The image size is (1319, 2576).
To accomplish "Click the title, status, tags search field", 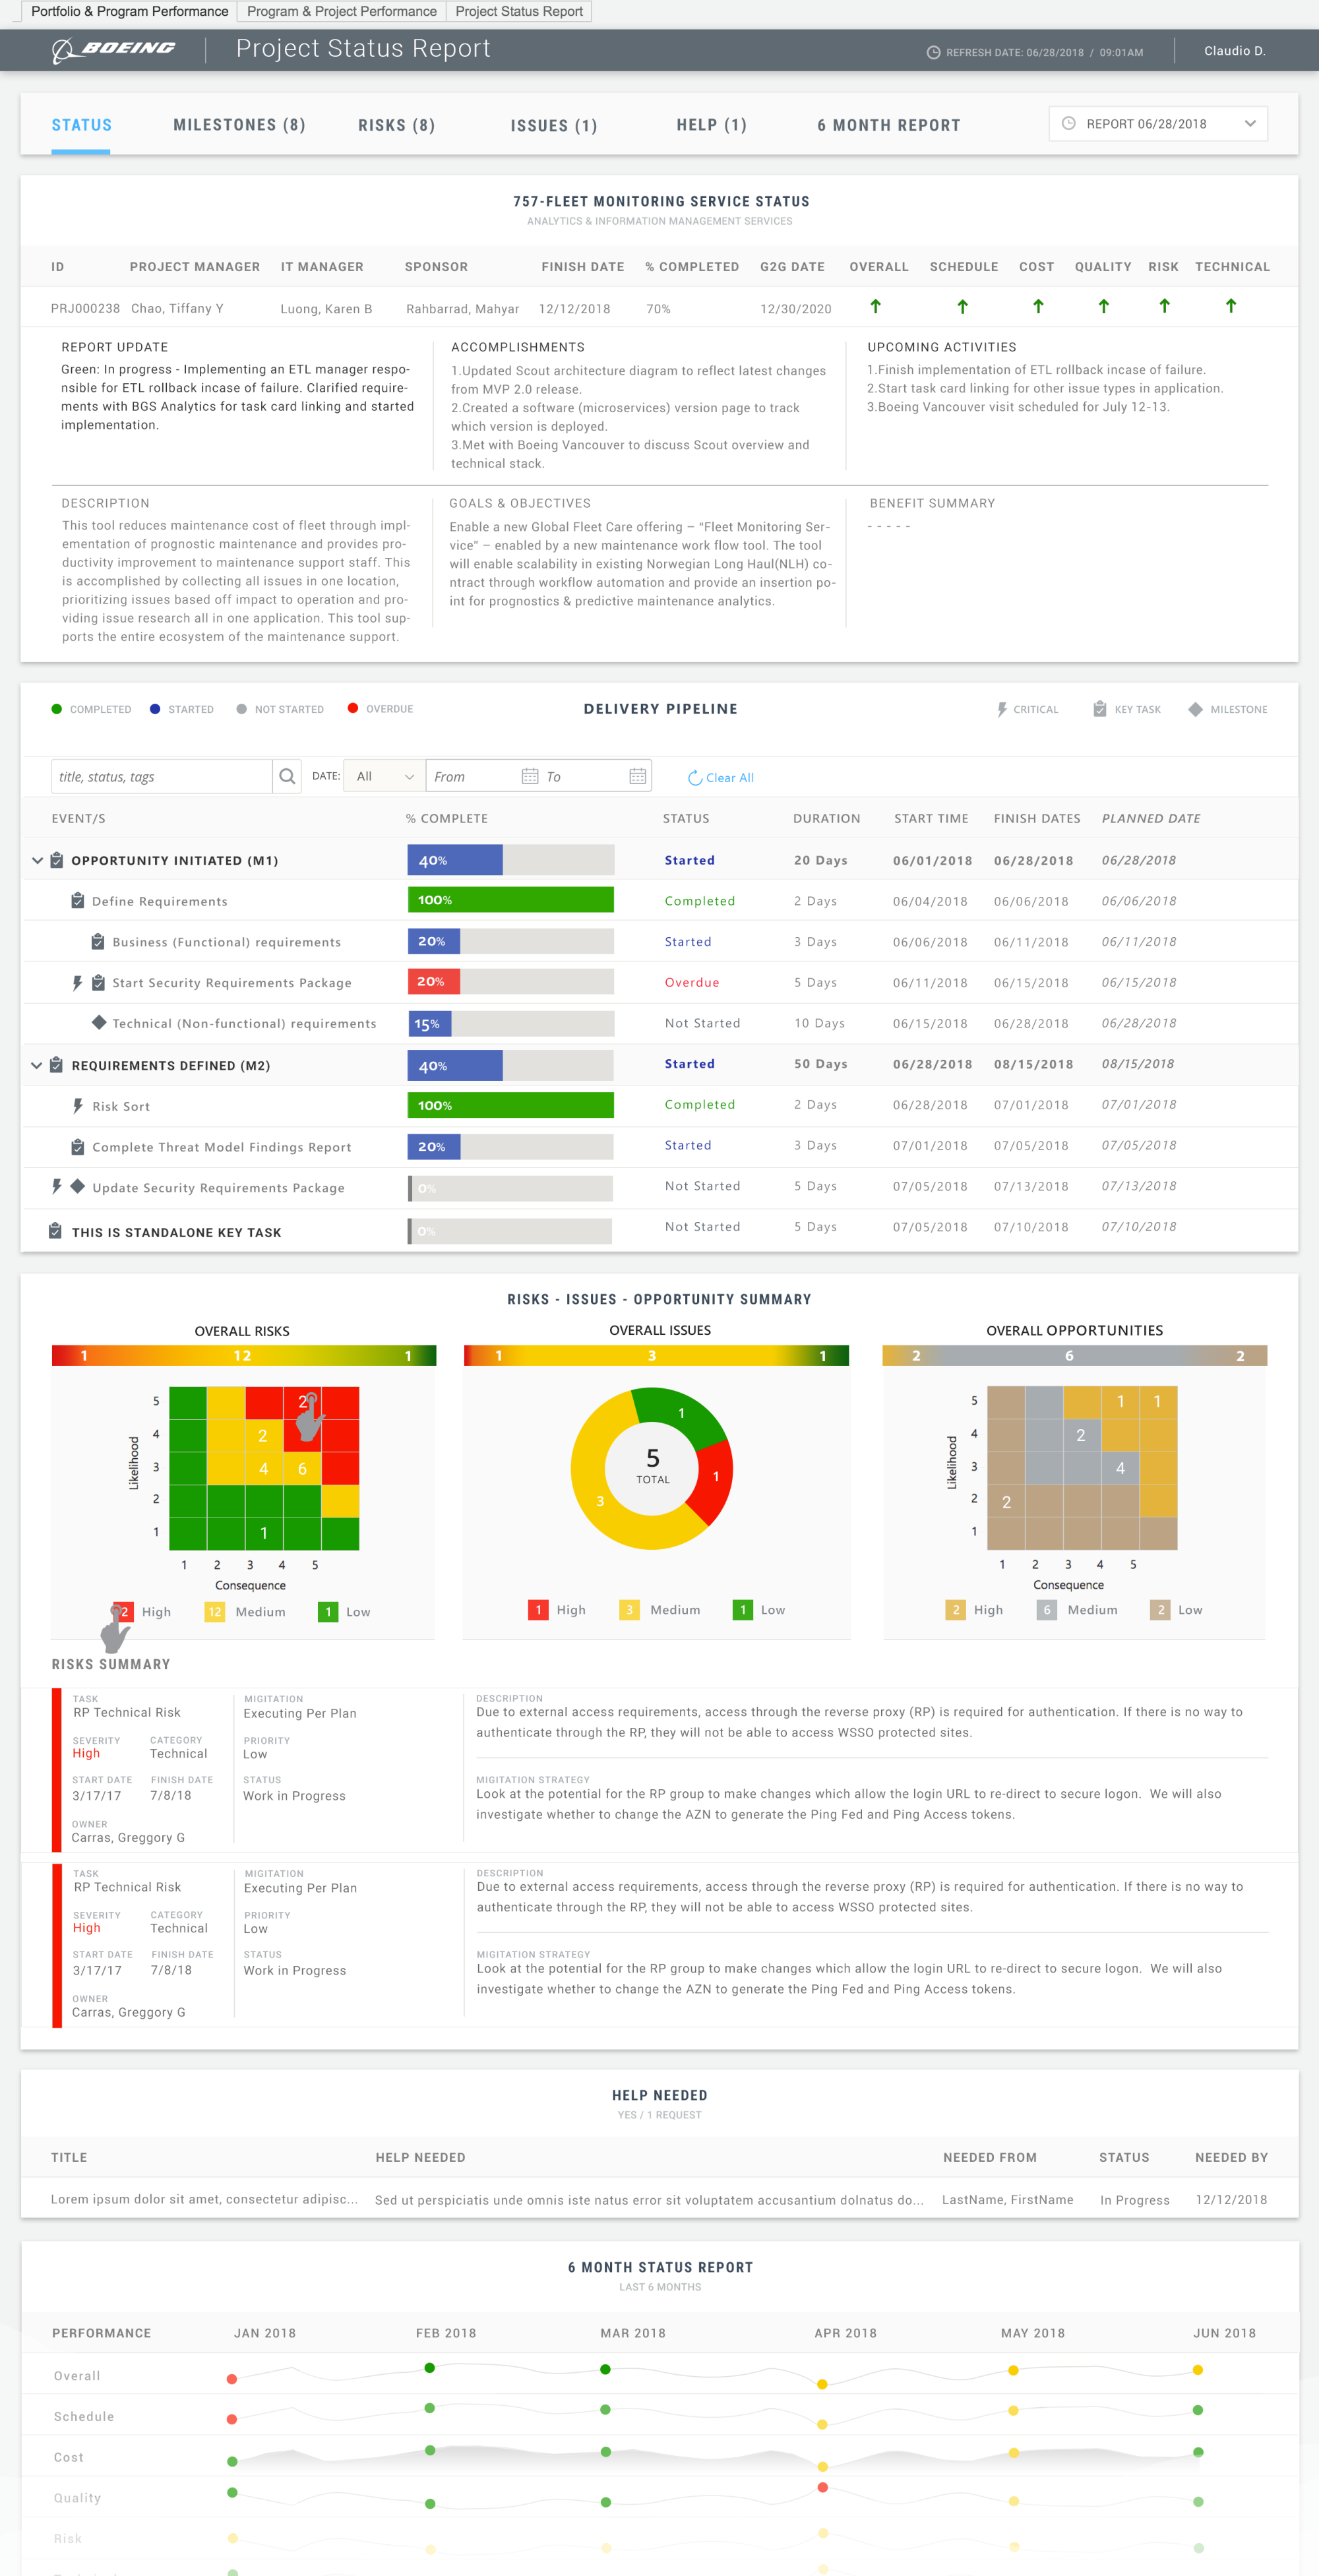I will pyautogui.click(x=161, y=776).
